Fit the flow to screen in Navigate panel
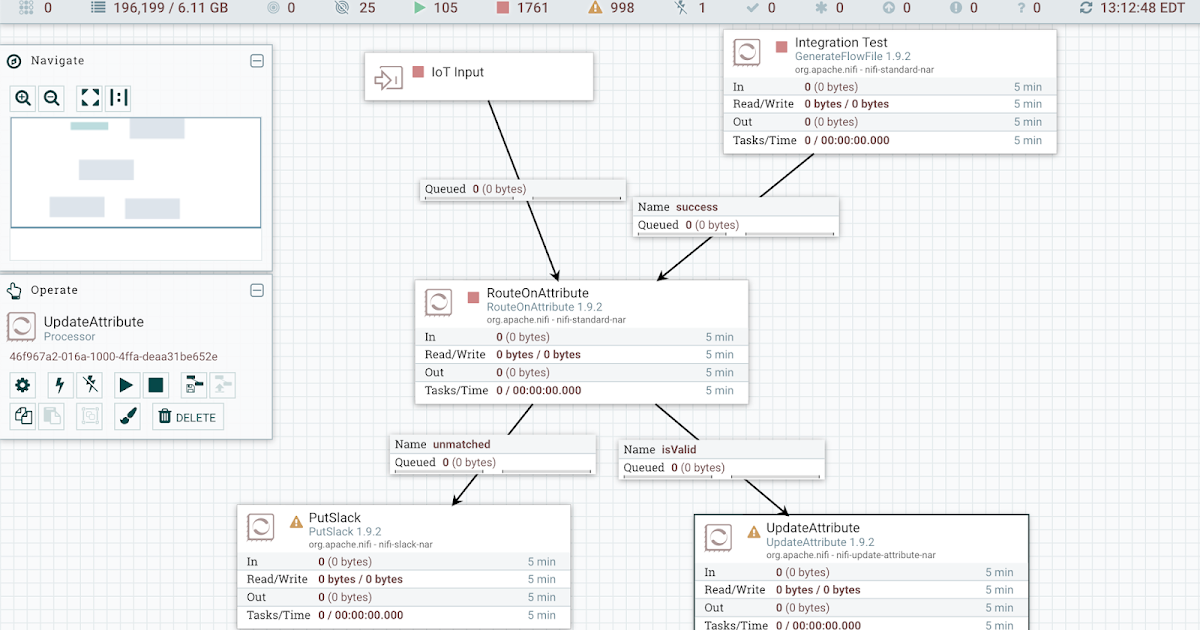This screenshot has height=630, width=1200. 88,98
